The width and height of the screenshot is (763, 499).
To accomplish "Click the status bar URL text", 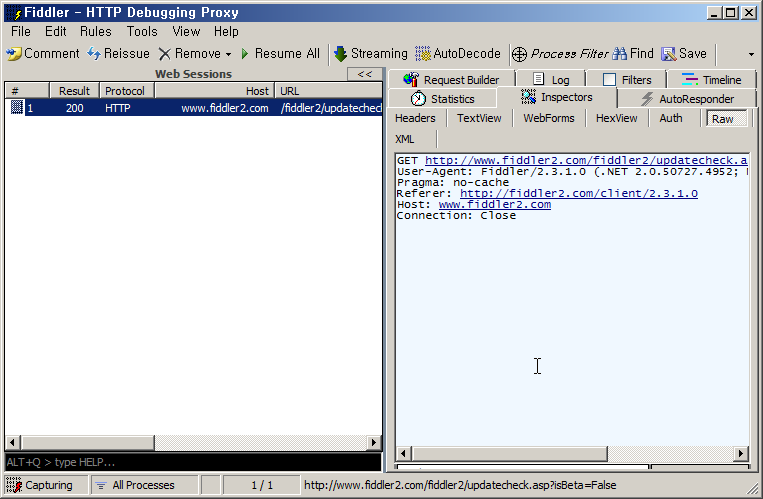I will point(460,485).
